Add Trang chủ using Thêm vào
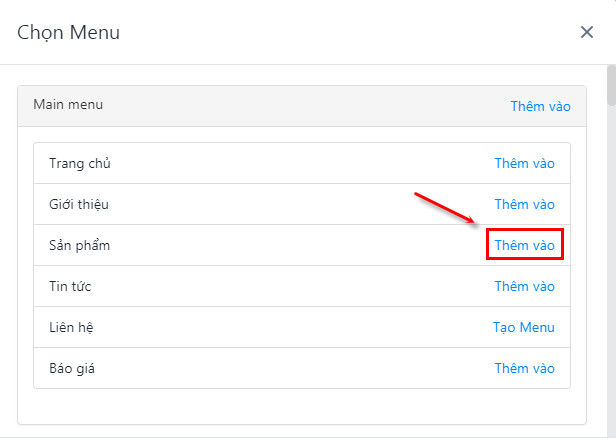The width and height of the screenshot is (616, 438). [524, 163]
